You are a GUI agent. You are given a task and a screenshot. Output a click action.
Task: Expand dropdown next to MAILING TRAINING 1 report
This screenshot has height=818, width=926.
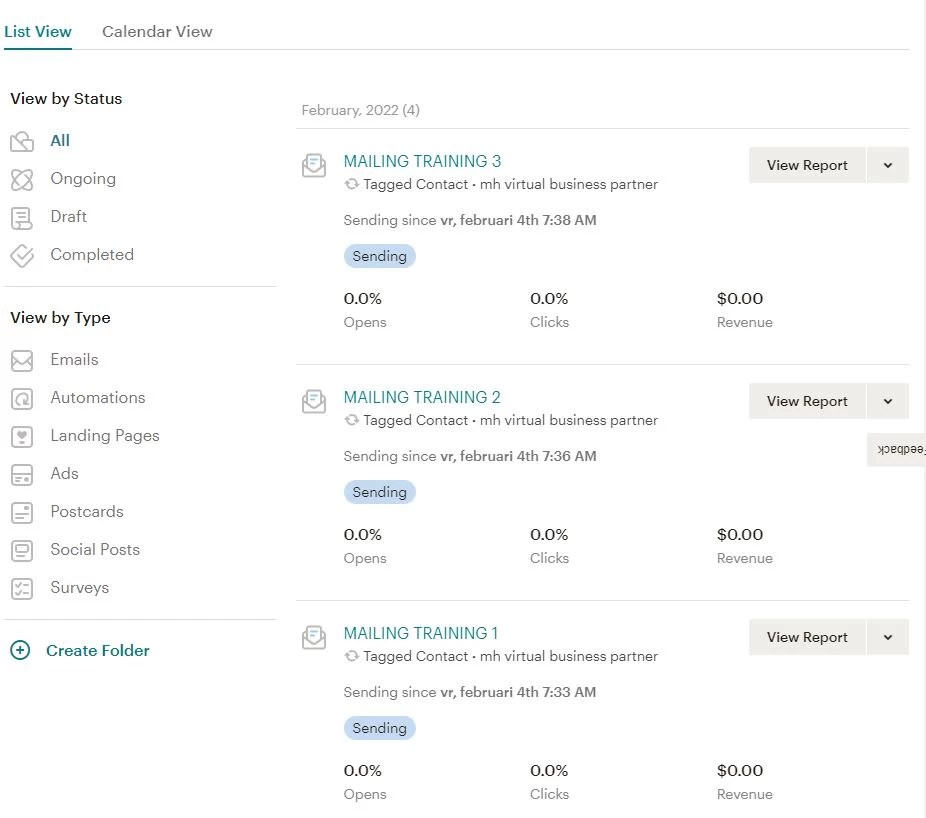coord(887,637)
